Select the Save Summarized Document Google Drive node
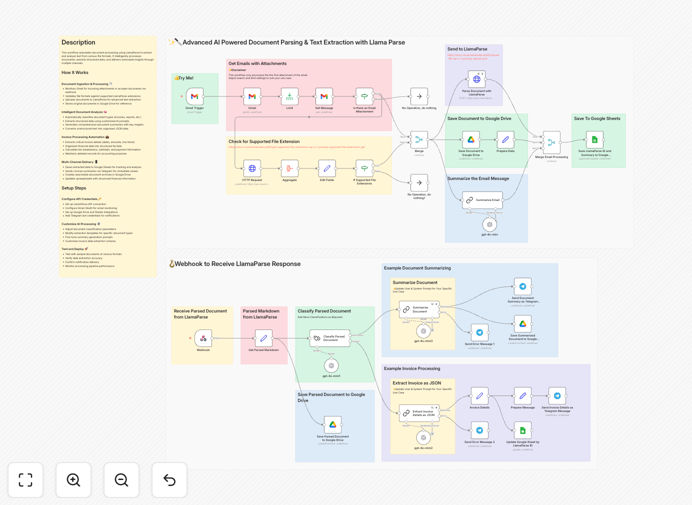Viewport: 692px width, 505px height. coord(523,324)
